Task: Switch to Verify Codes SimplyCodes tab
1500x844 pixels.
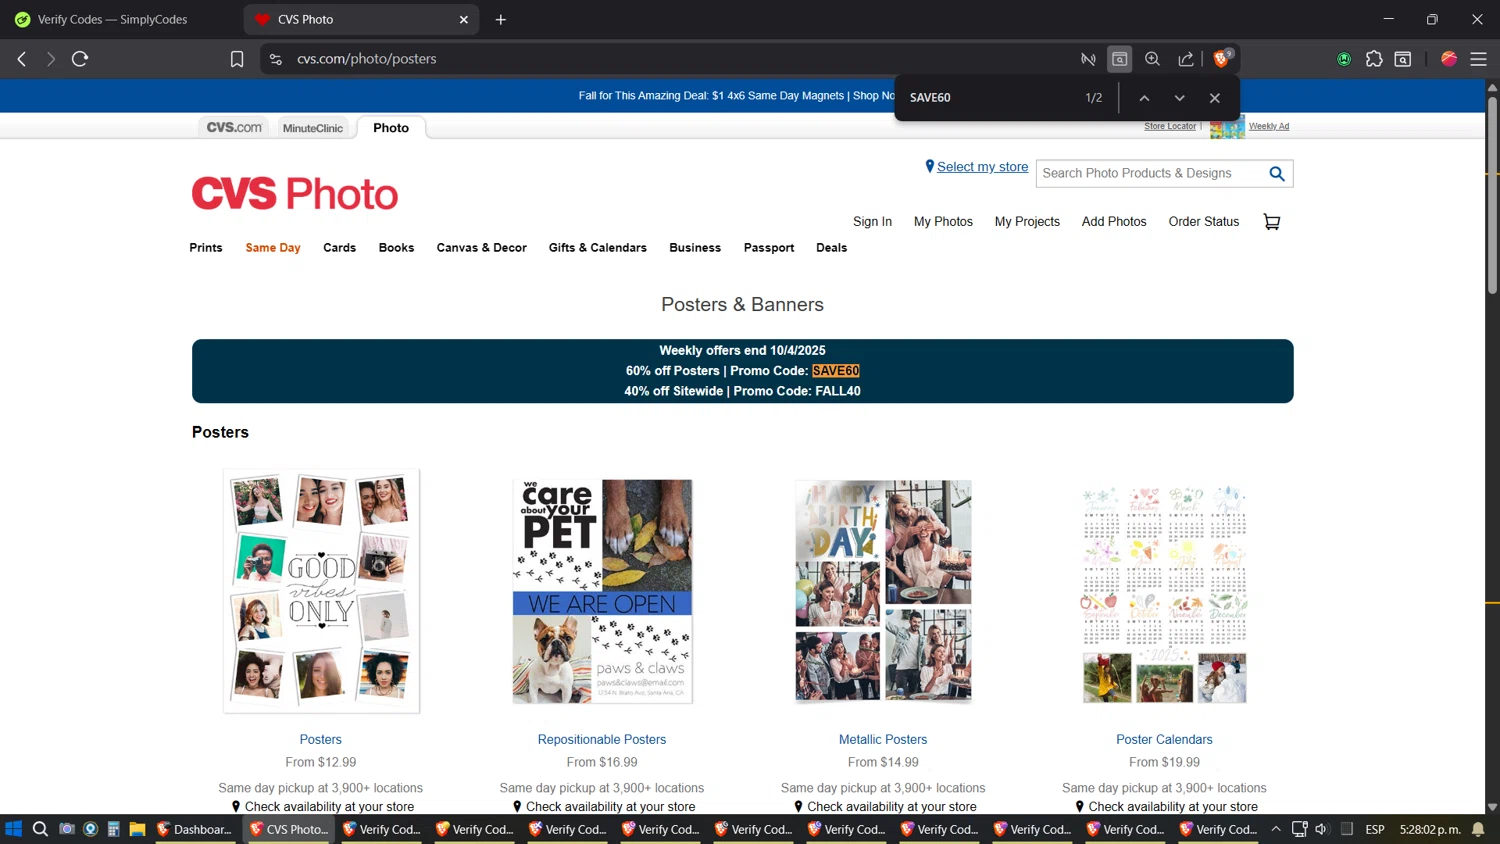Action: pyautogui.click(x=120, y=19)
